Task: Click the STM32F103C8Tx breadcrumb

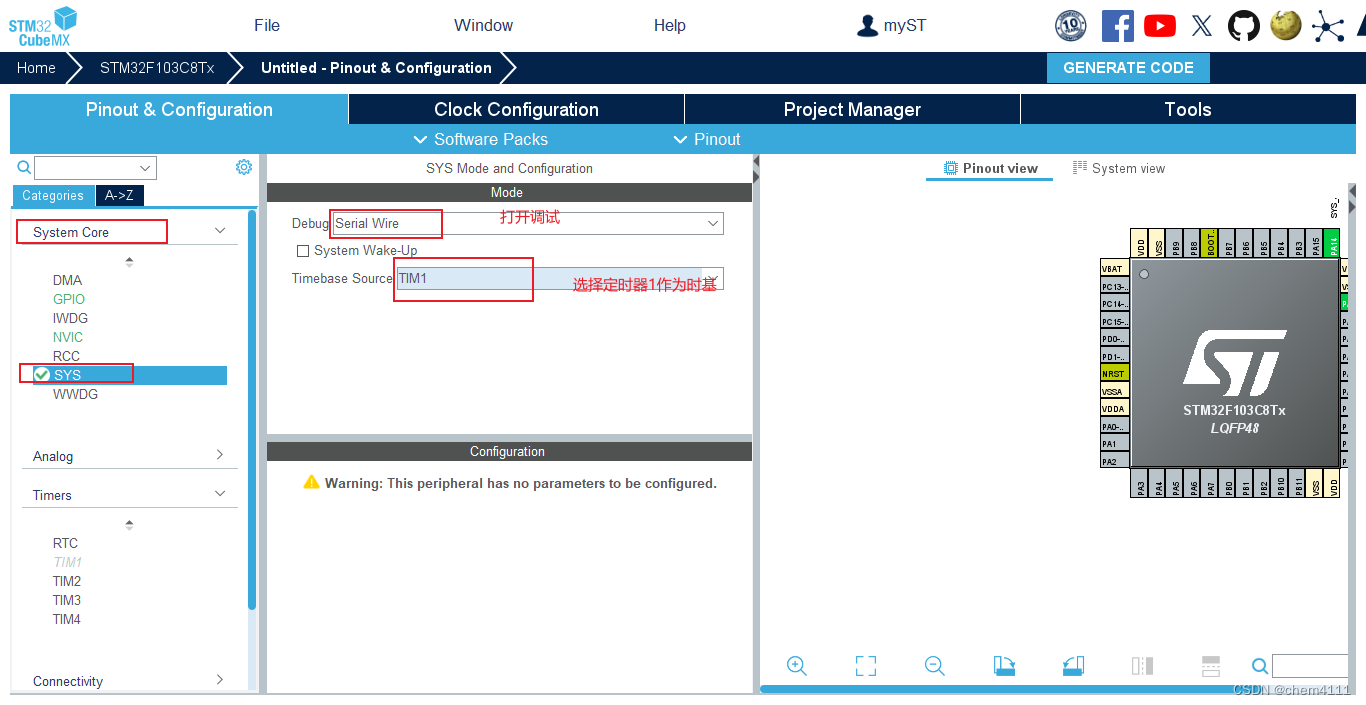Action: pos(157,68)
